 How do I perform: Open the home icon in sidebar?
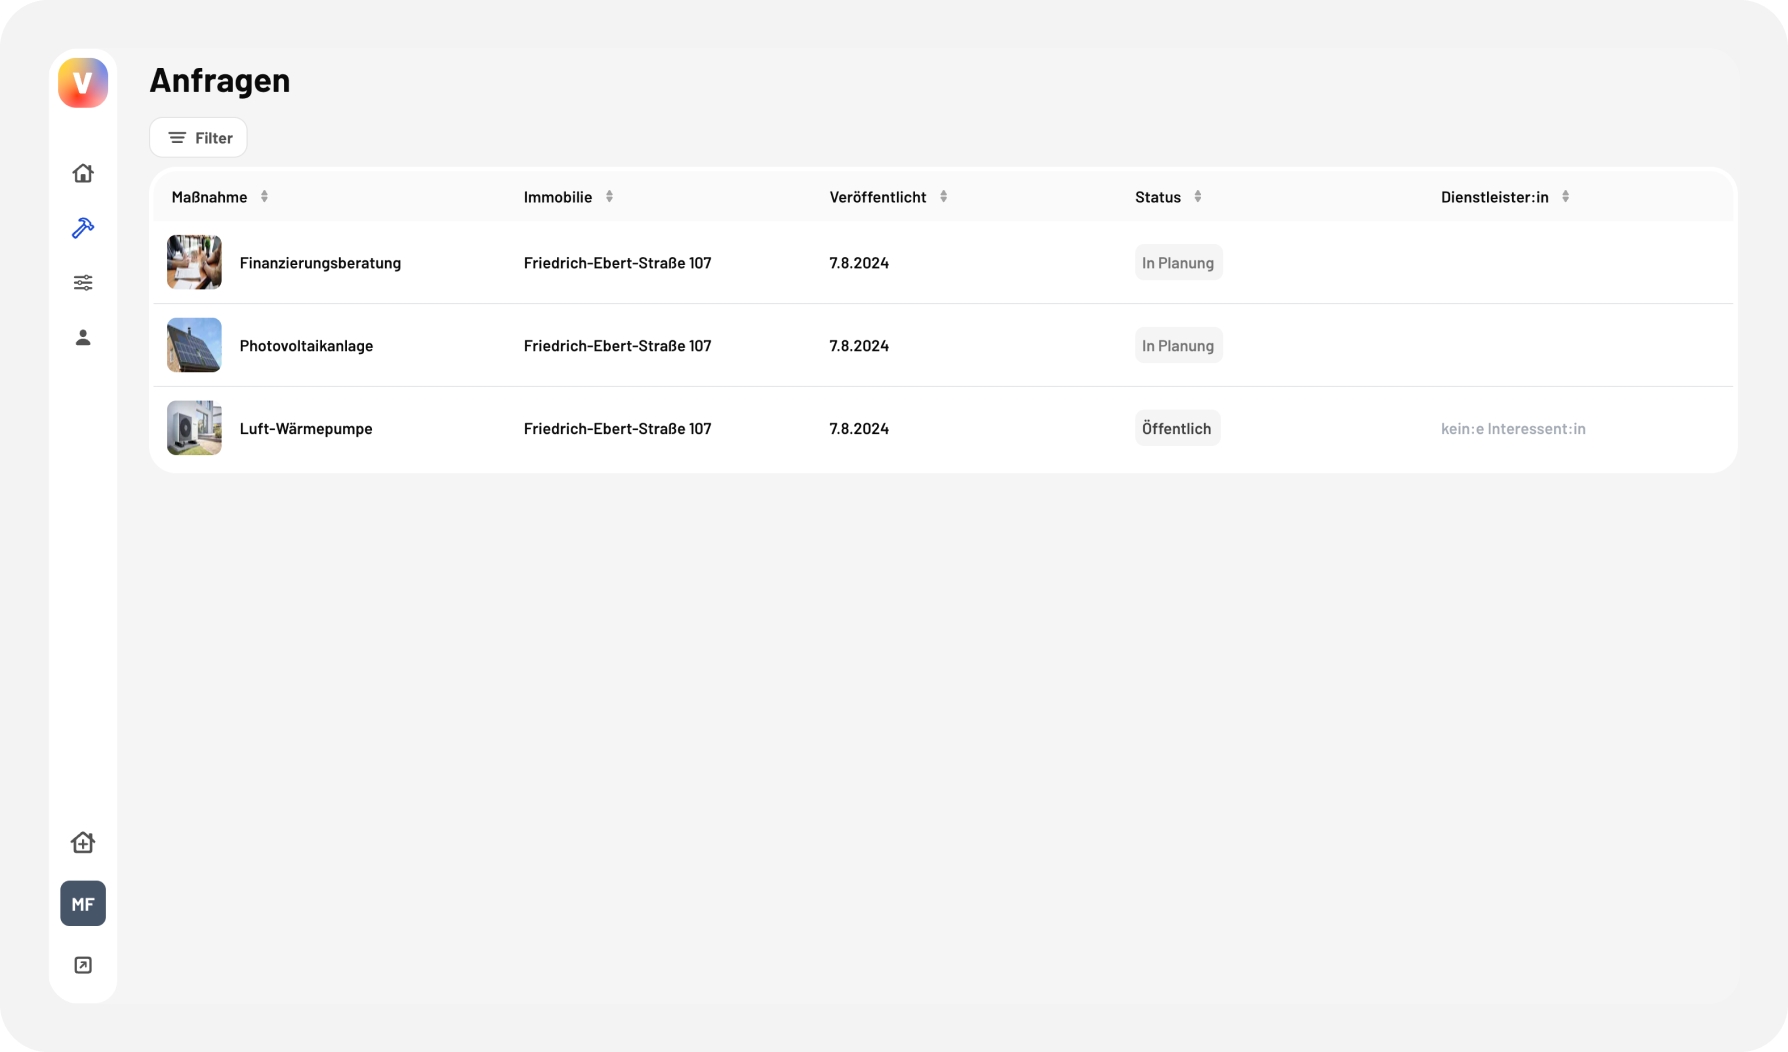point(83,173)
